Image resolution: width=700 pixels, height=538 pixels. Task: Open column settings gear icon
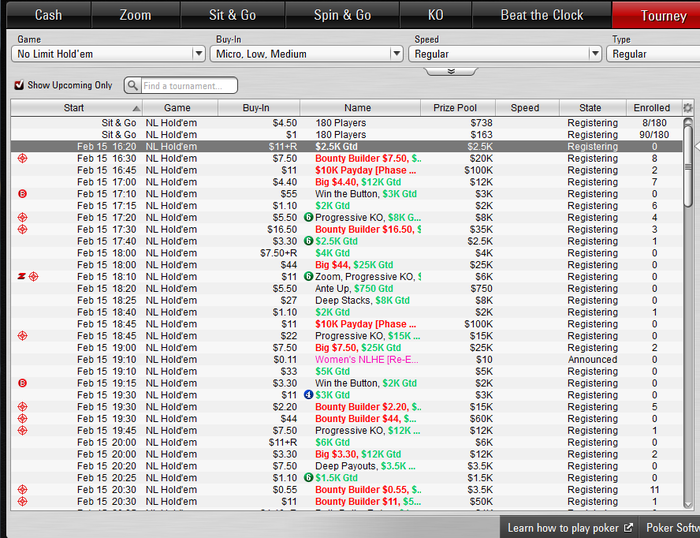[x=688, y=108]
